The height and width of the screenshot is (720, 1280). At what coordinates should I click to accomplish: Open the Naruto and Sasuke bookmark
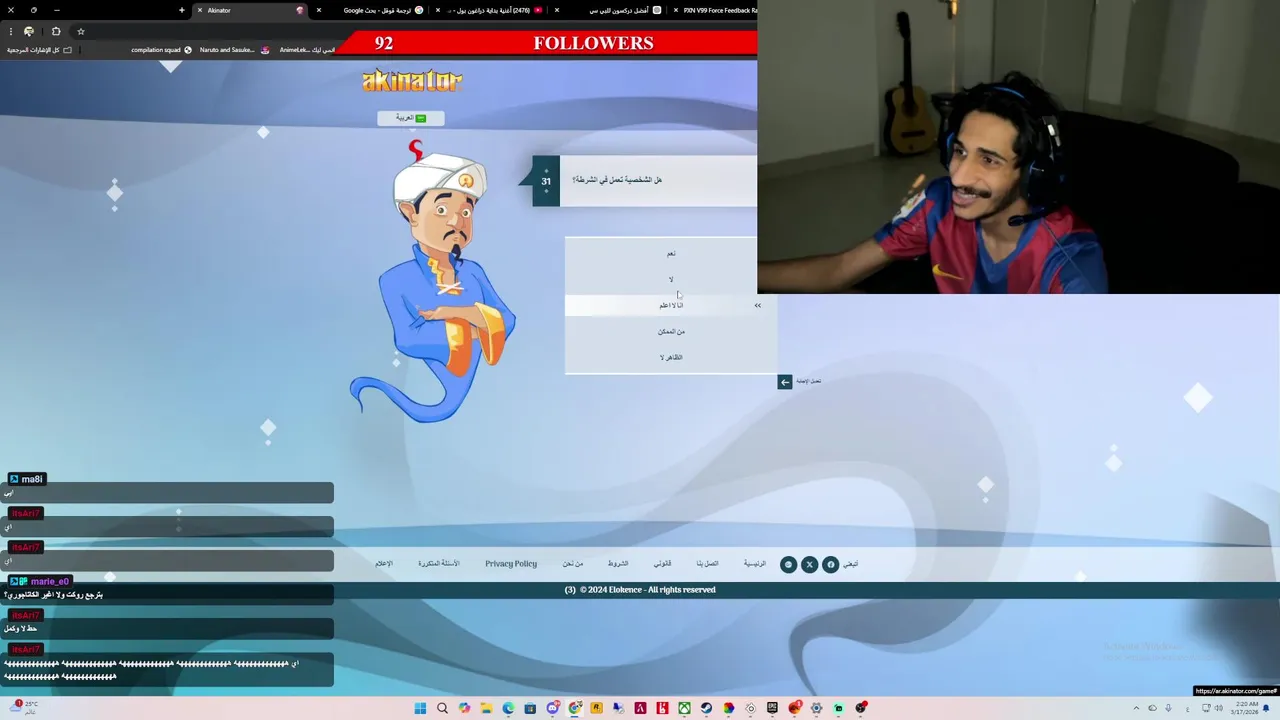coord(234,50)
